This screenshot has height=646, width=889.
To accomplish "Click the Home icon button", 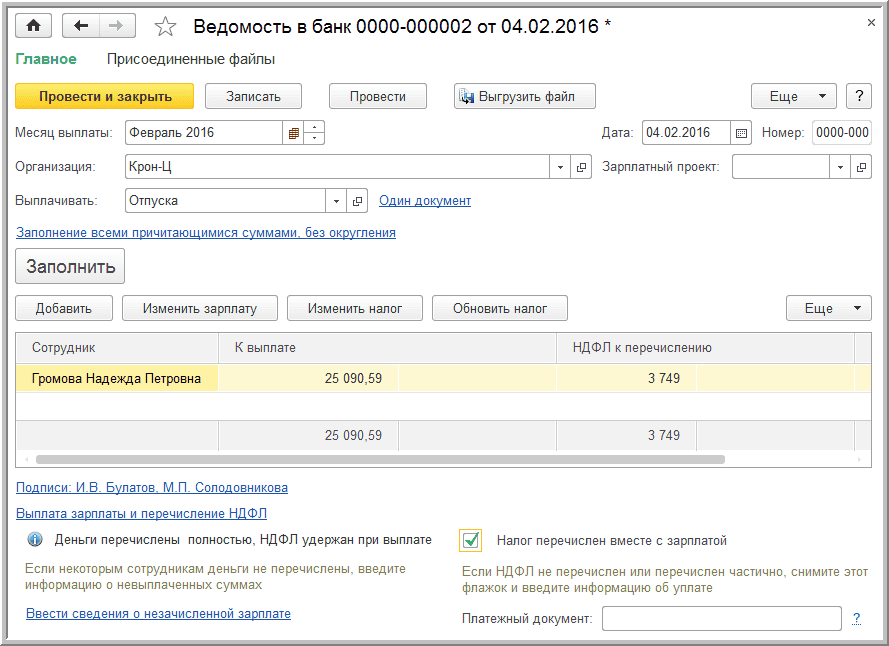I will (x=33, y=27).
